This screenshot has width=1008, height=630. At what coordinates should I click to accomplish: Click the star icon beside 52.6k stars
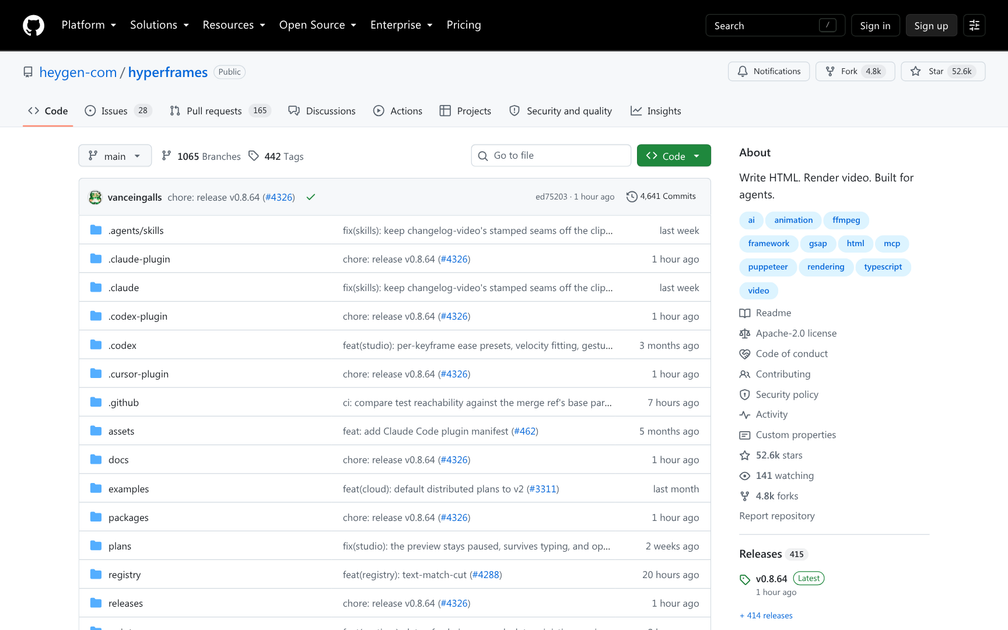pos(744,455)
